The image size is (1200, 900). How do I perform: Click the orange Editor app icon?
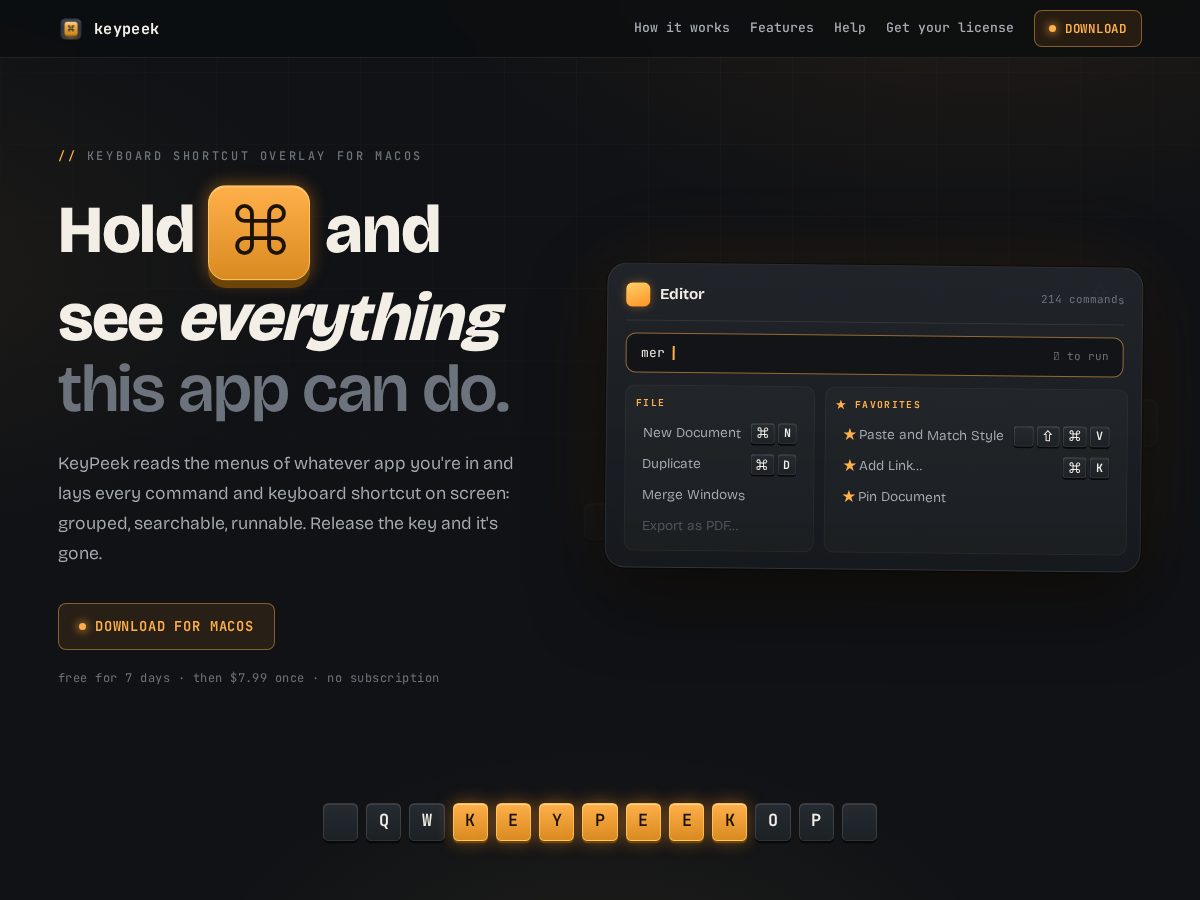(x=638, y=294)
